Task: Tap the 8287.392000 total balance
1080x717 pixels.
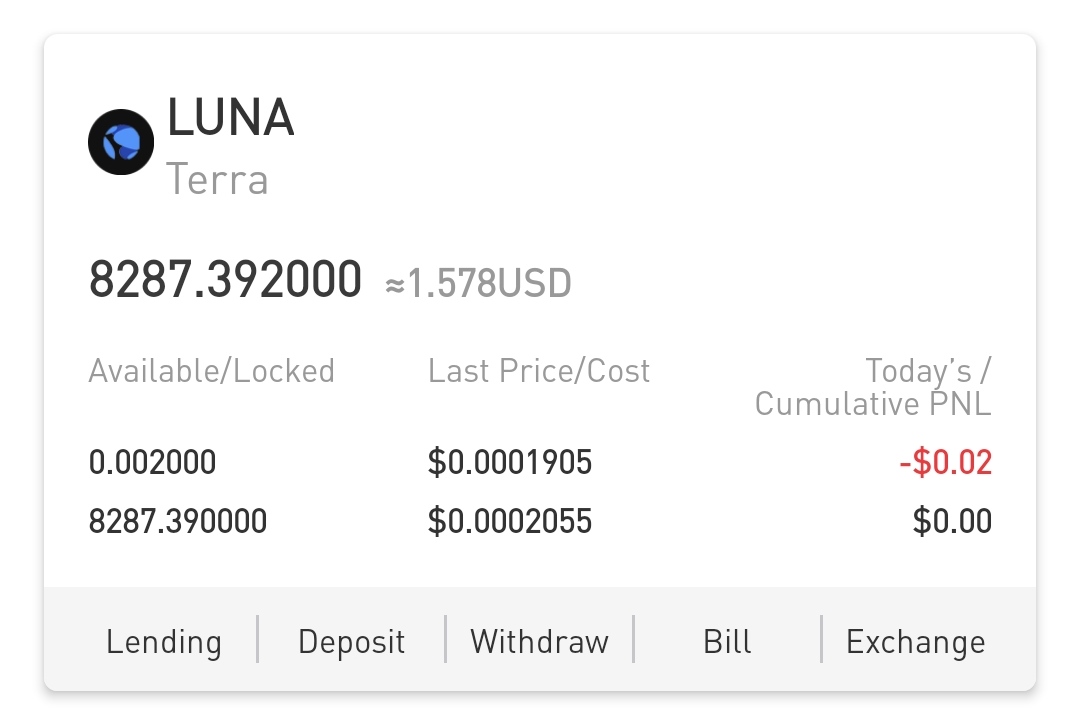Action: point(225,280)
